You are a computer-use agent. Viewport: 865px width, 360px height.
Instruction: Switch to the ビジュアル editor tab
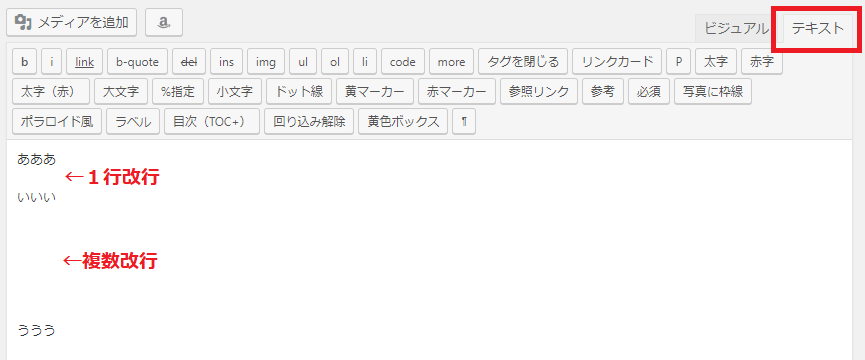tap(736, 29)
